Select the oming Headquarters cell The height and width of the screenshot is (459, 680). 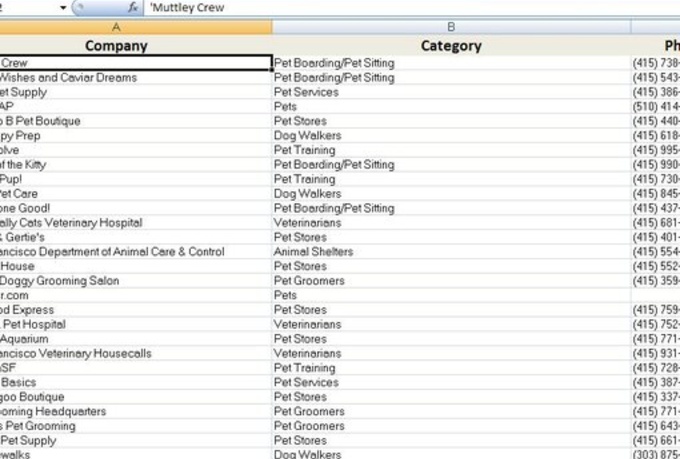click(x=136, y=411)
